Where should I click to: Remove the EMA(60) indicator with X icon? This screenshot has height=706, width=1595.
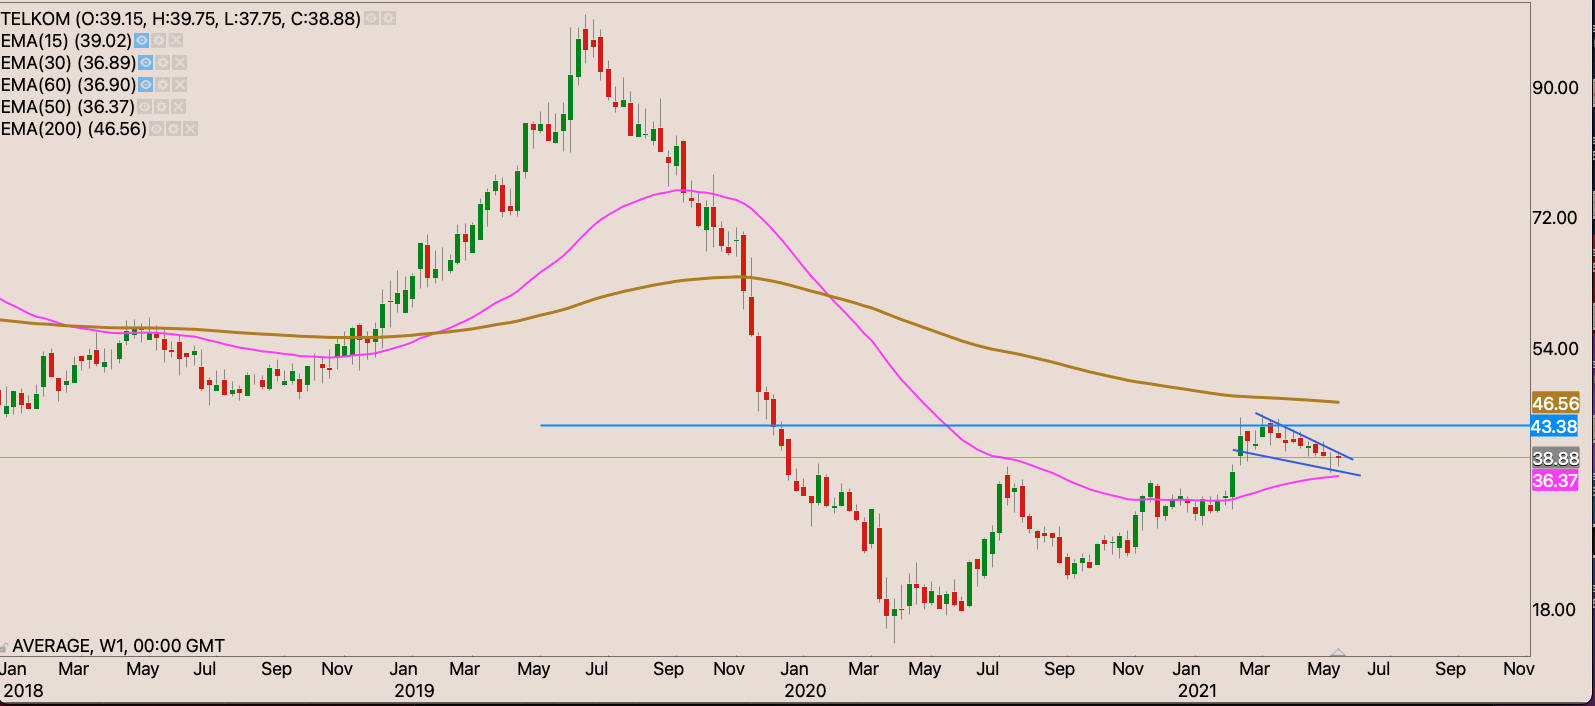click(x=179, y=85)
